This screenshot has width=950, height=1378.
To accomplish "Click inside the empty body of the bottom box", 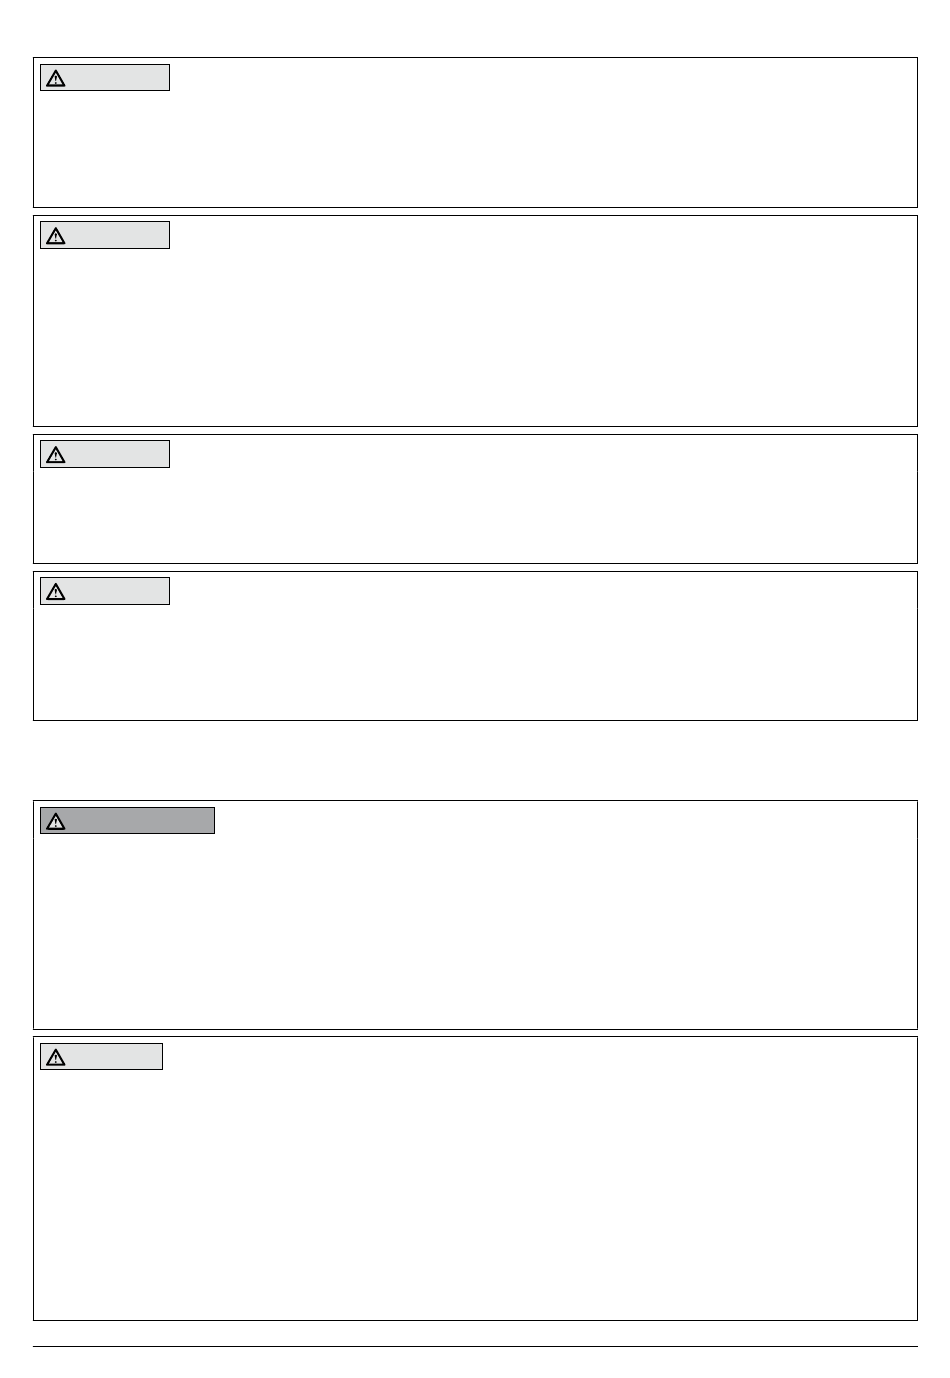I will (475, 1195).
